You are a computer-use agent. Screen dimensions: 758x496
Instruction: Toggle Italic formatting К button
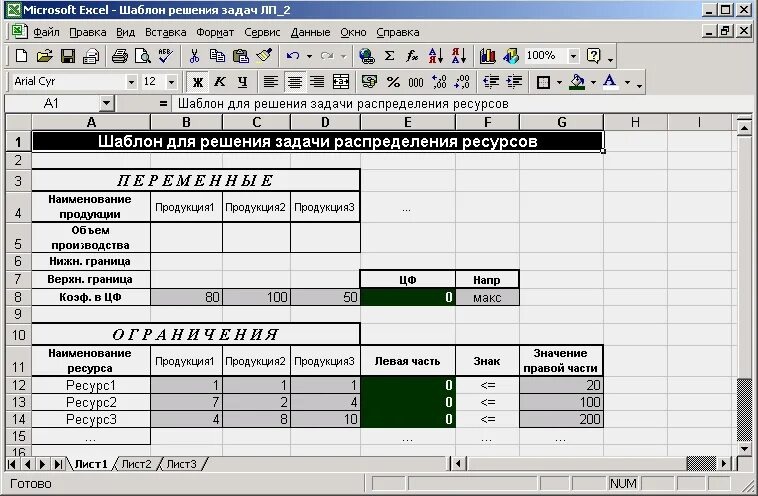220,82
